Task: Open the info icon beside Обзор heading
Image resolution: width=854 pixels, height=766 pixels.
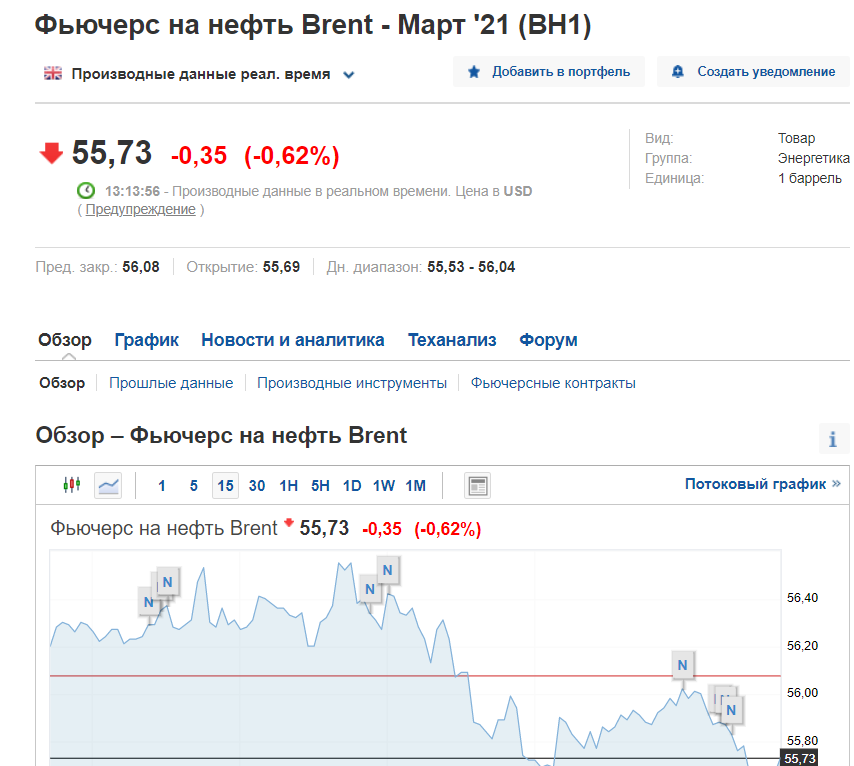Action: 833,439
